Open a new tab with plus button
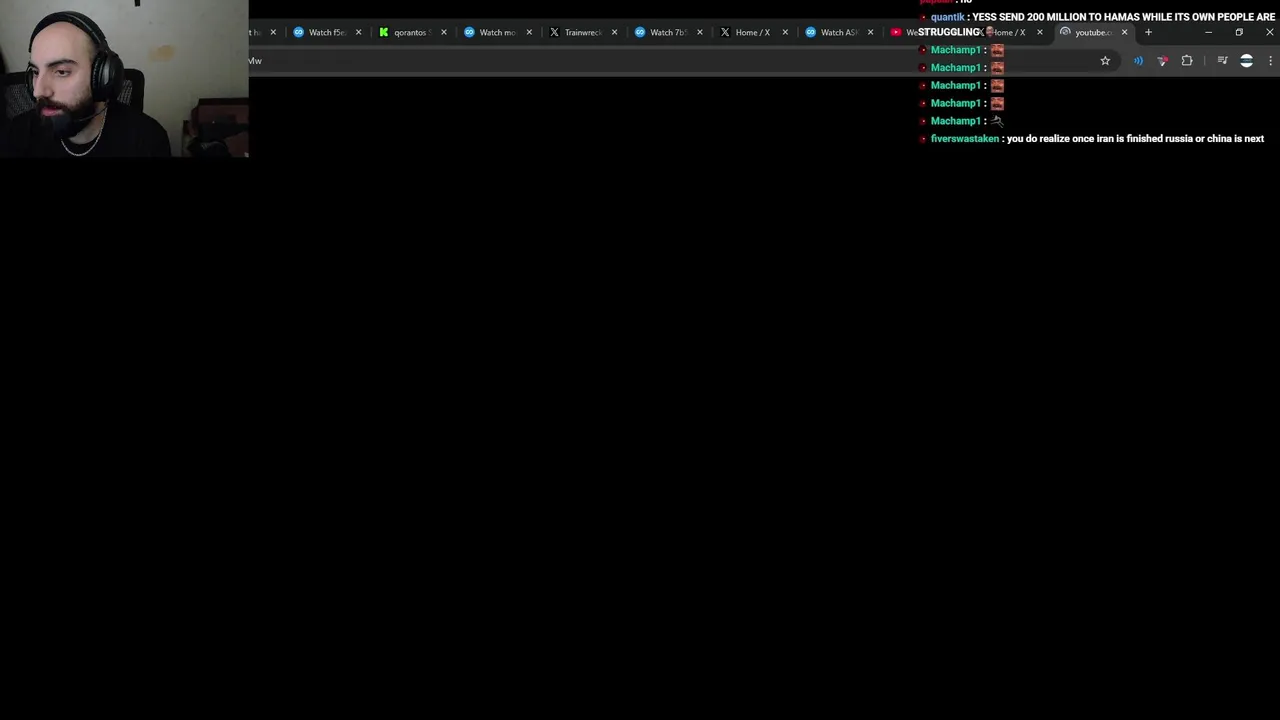 (1148, 32)
